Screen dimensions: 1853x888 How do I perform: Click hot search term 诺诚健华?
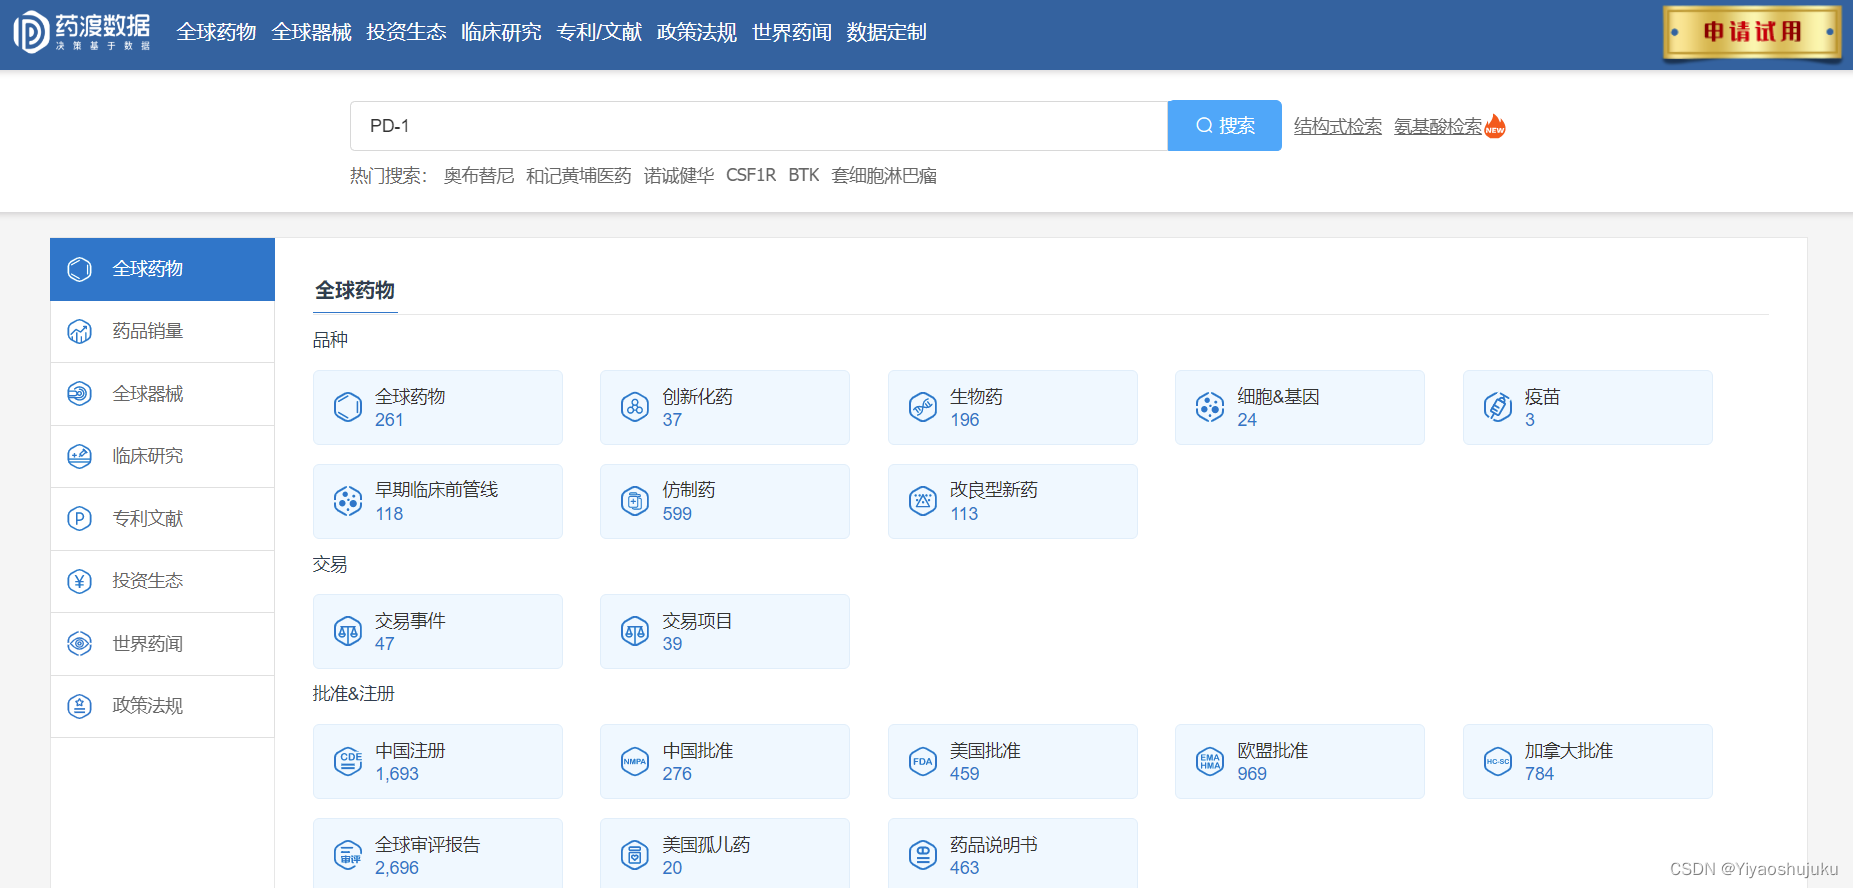tap(679, 176)
